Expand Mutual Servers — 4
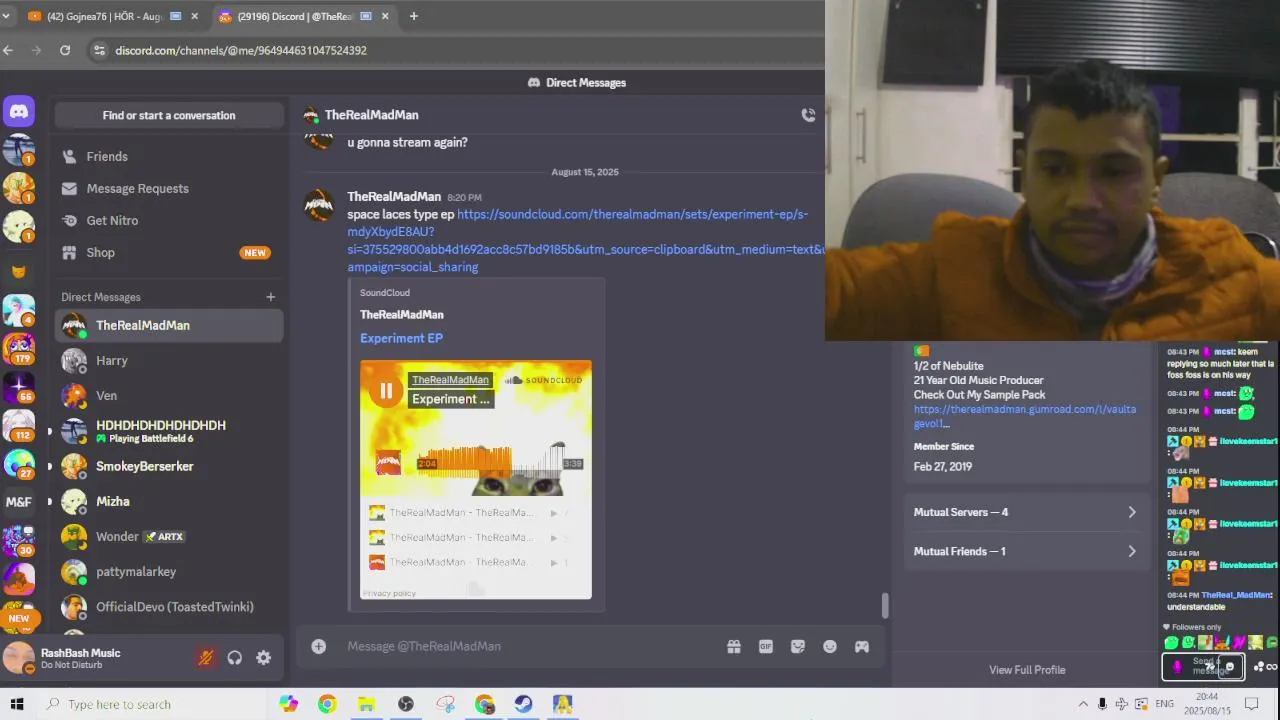The image size is (1280, 720). click(x=1025, y=512)
